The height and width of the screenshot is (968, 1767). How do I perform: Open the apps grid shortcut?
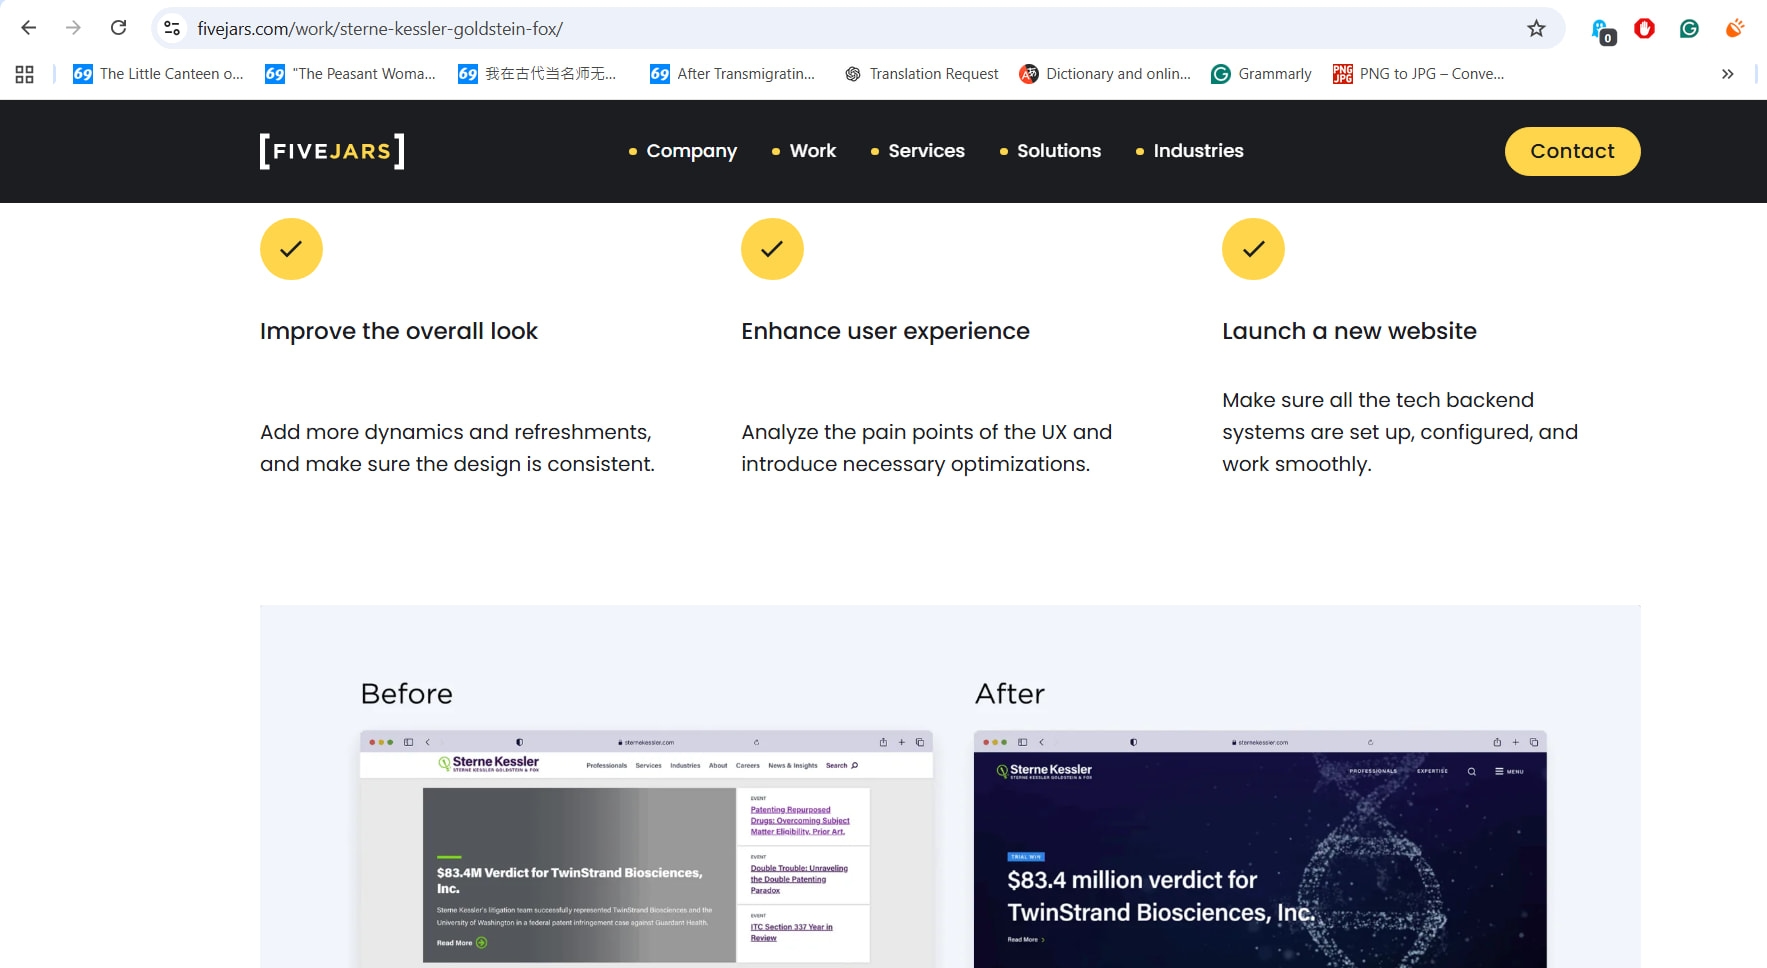[x=24, y=74]
